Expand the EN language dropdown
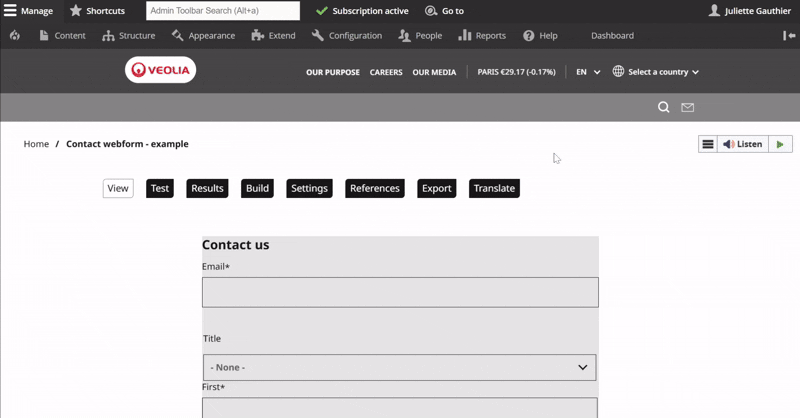 pyautogui.click(x=588, y=72)
